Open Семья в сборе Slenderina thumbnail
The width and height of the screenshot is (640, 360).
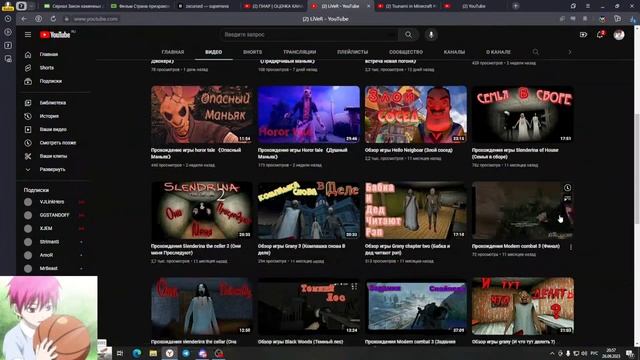pos(522,114)
